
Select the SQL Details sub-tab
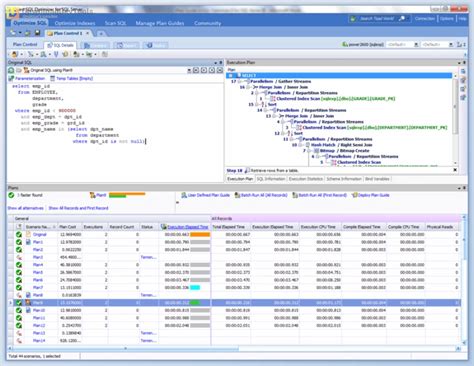pos(60,45)
